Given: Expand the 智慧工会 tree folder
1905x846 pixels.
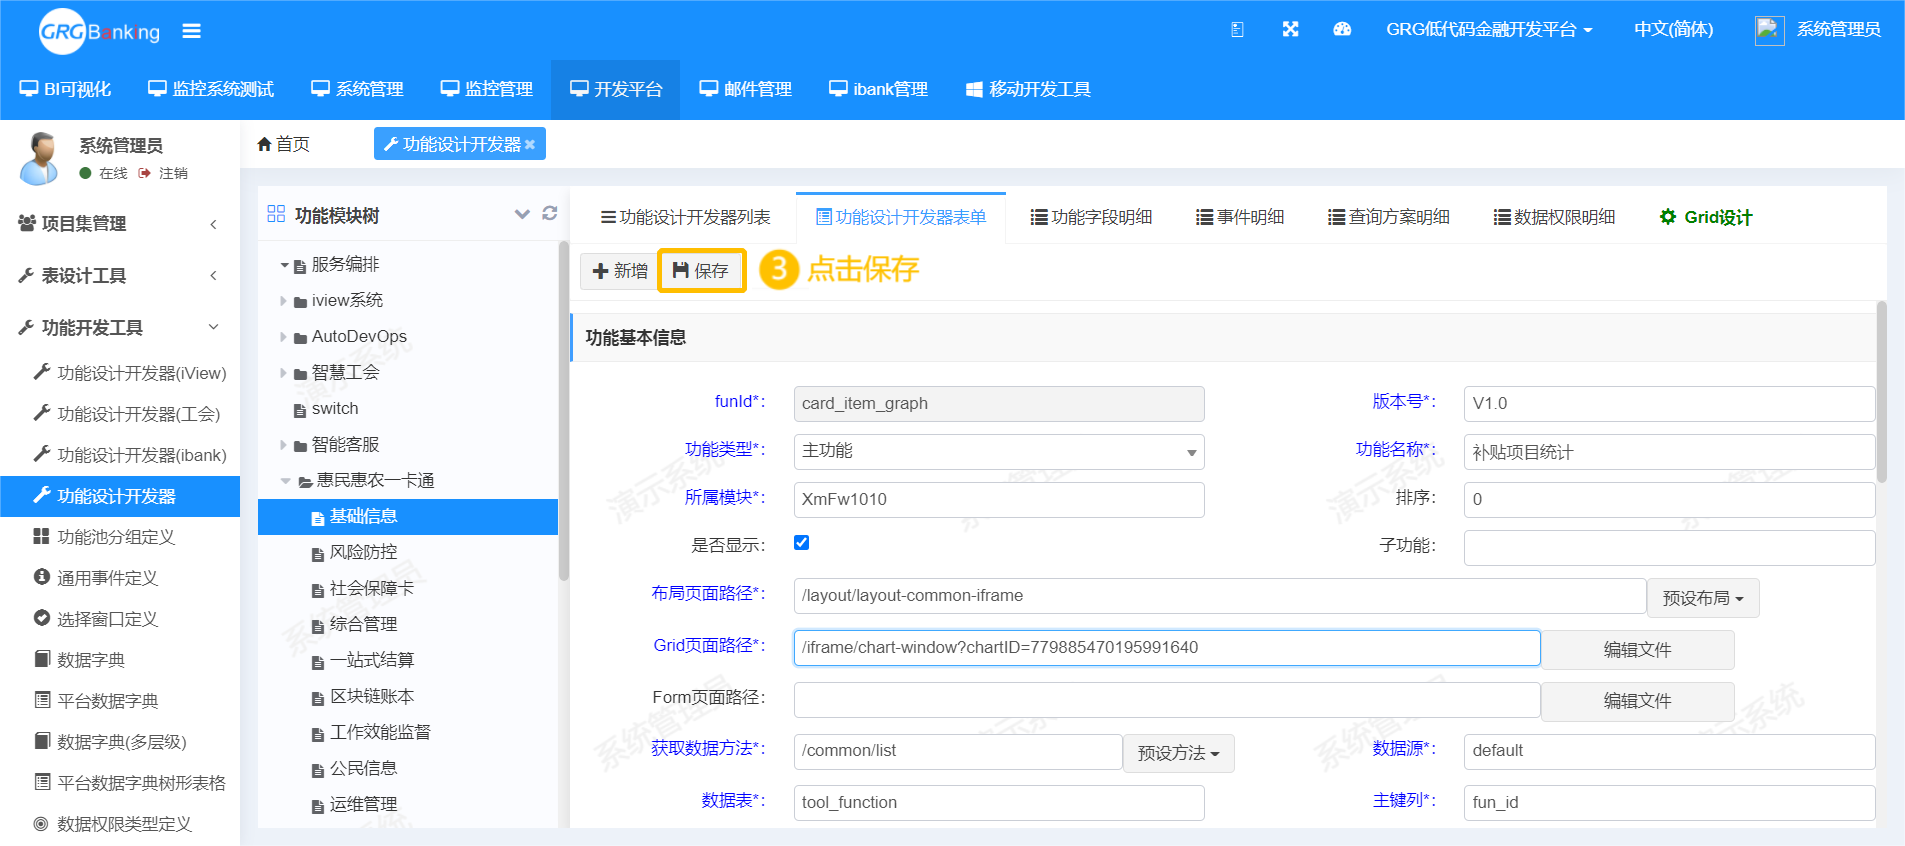Looking at the screenshot, I should [283, 373].
